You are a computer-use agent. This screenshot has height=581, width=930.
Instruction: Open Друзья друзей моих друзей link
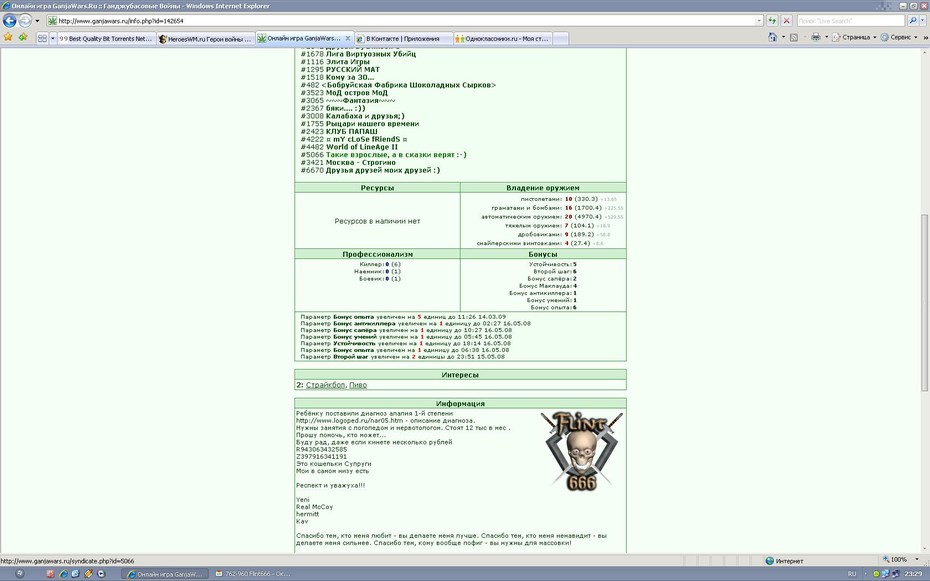[383, 170]
